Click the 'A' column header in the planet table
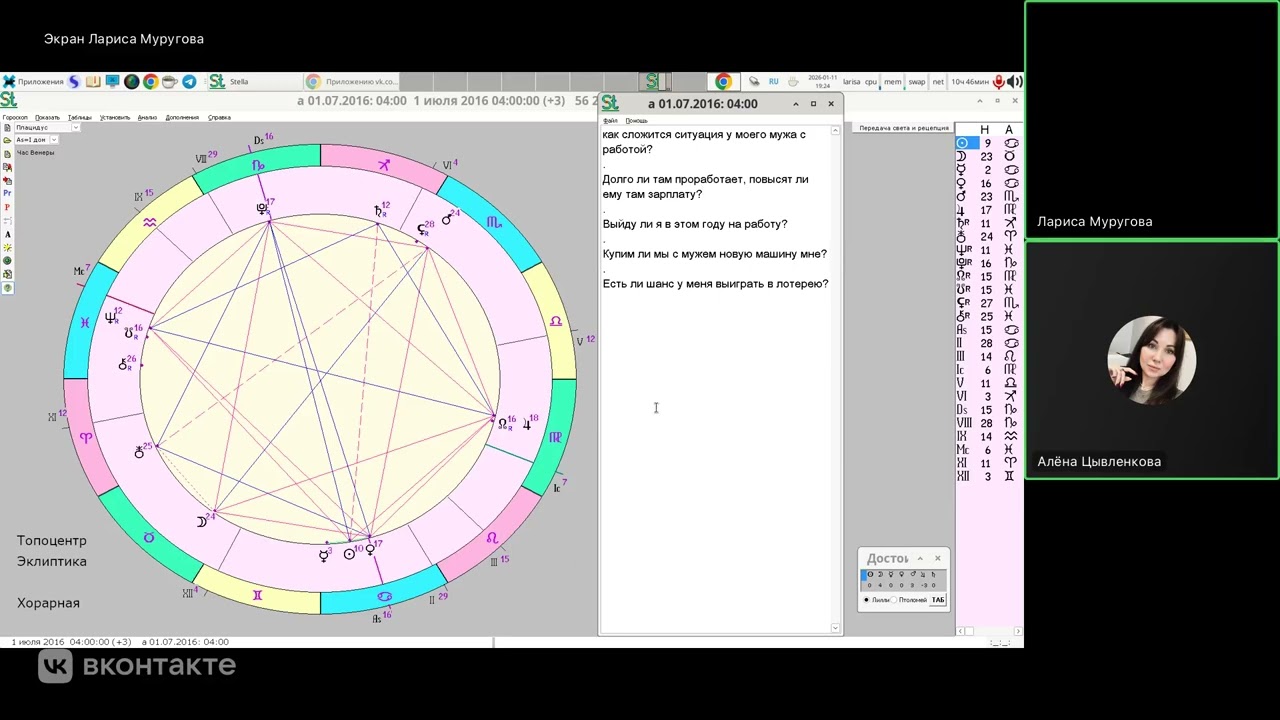Image resolution: width=1280 pixels, height=720 pixels. (1009, 130)
